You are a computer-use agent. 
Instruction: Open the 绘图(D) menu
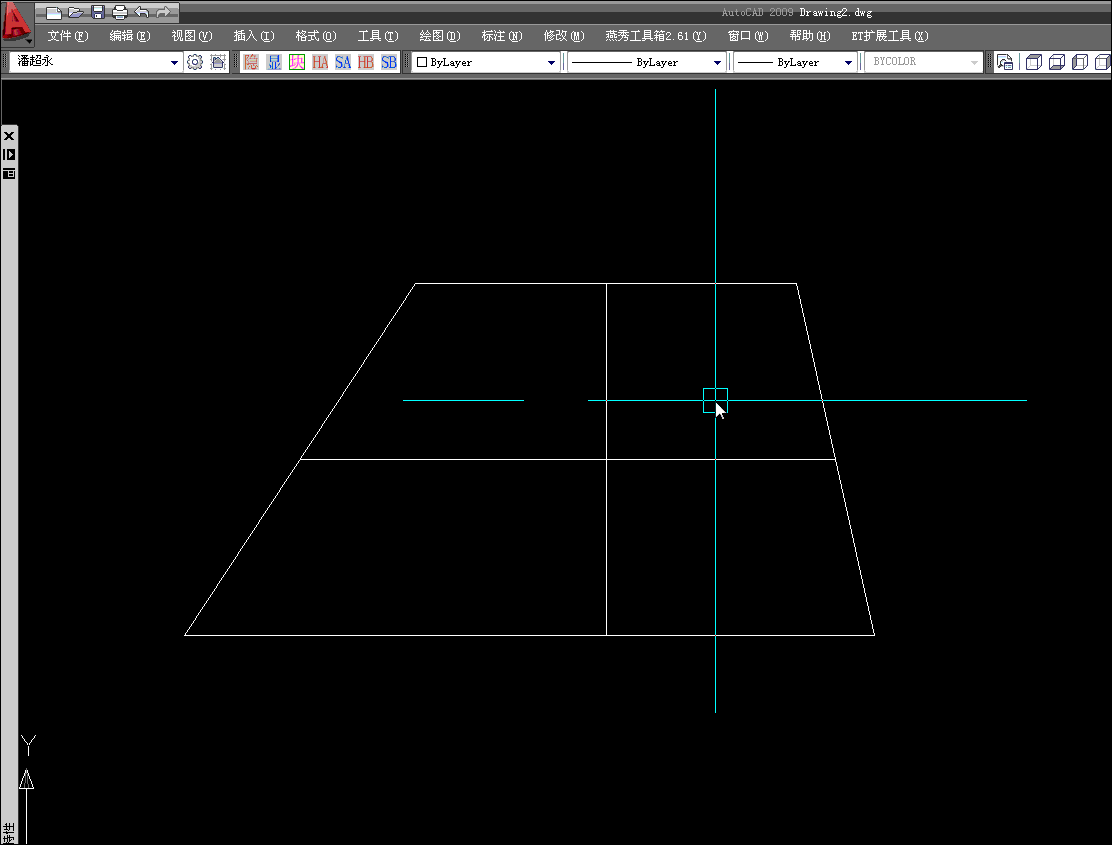click(x=440, y=35)
